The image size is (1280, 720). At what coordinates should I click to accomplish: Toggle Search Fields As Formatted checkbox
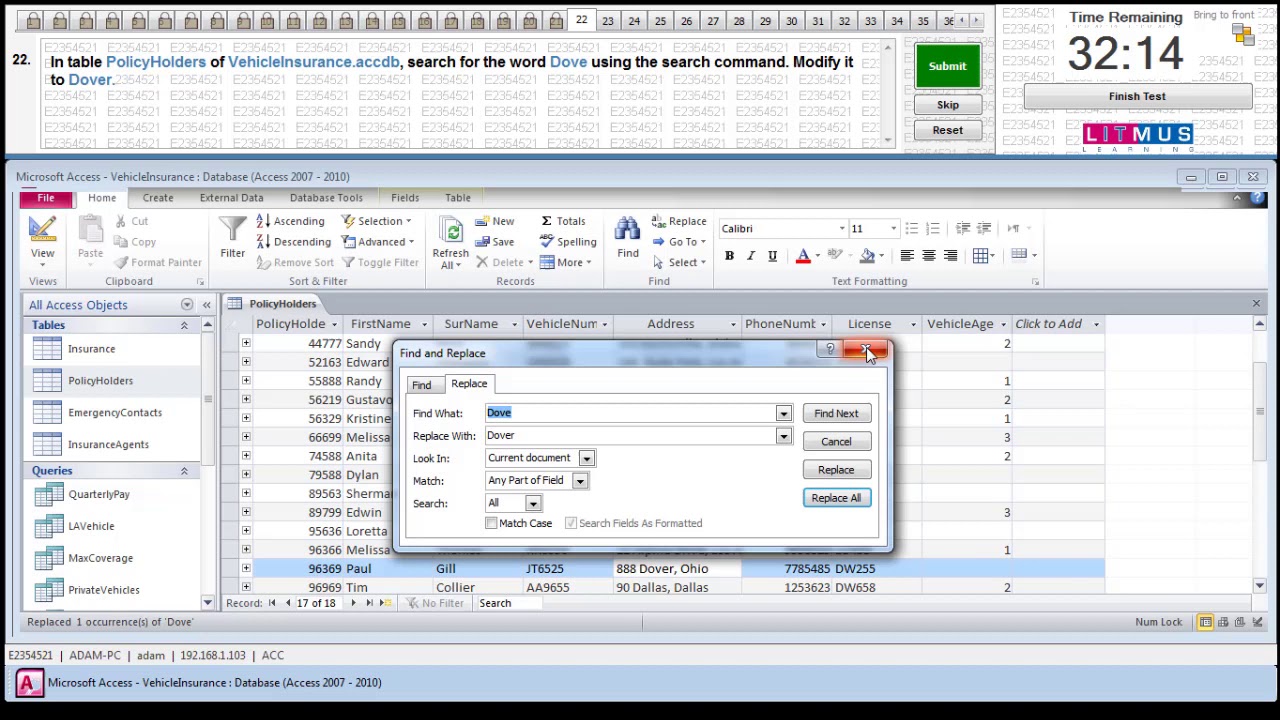pos(571,523)
